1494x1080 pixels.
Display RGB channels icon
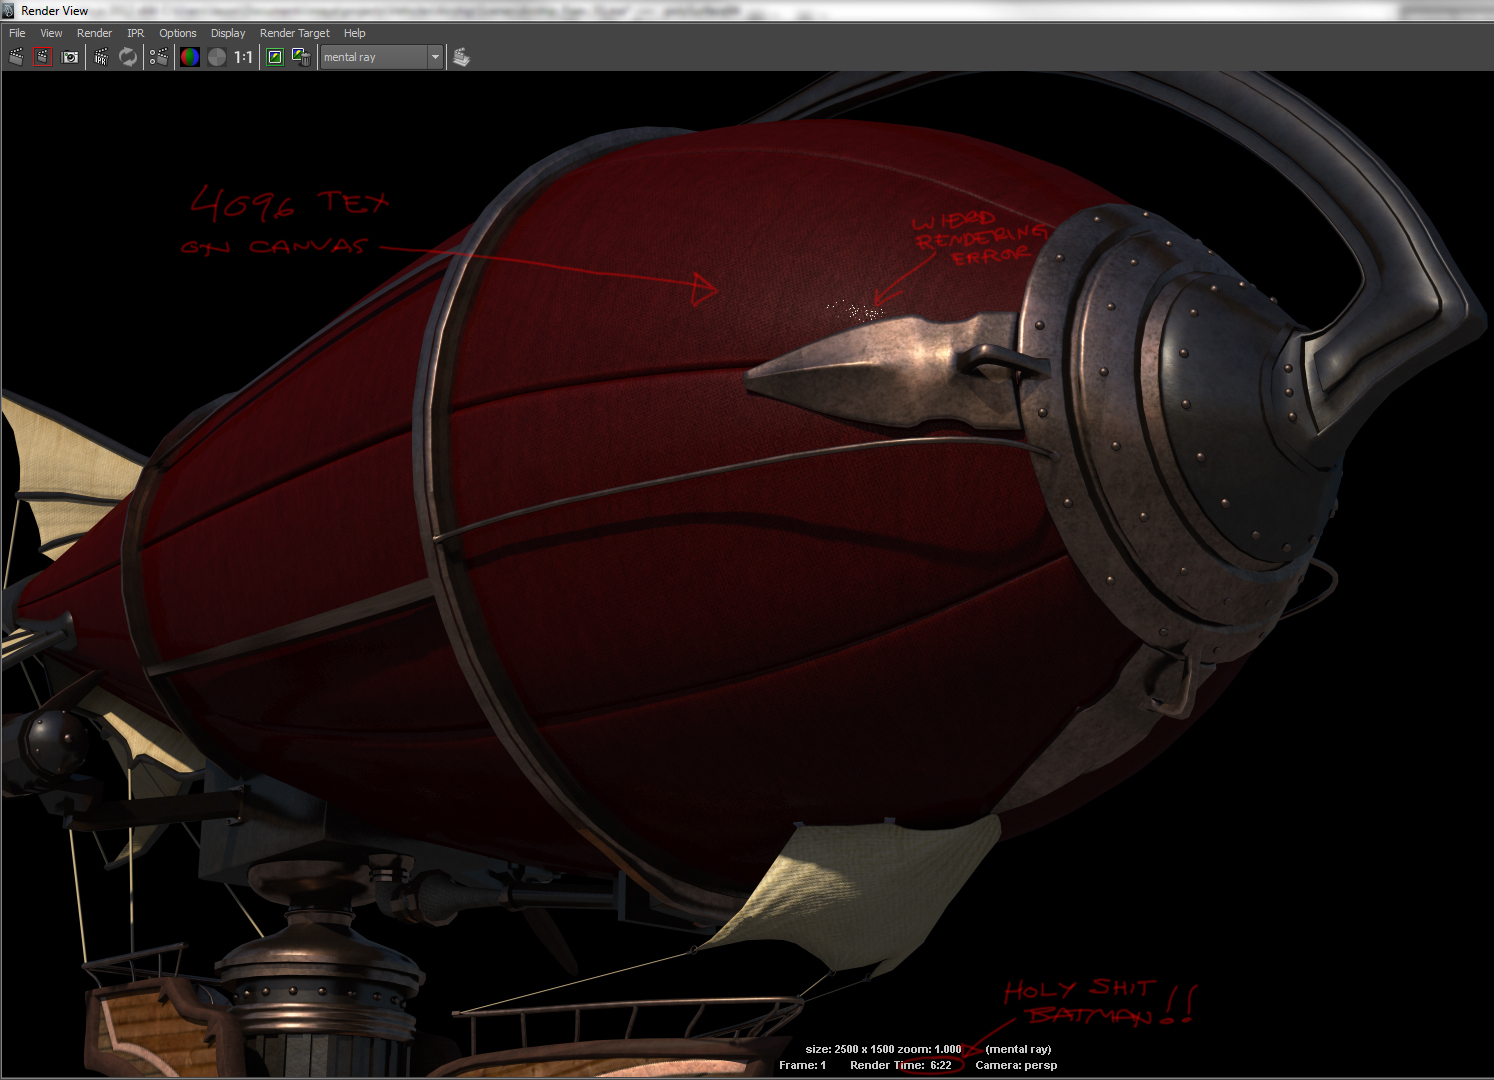[190, 57]
